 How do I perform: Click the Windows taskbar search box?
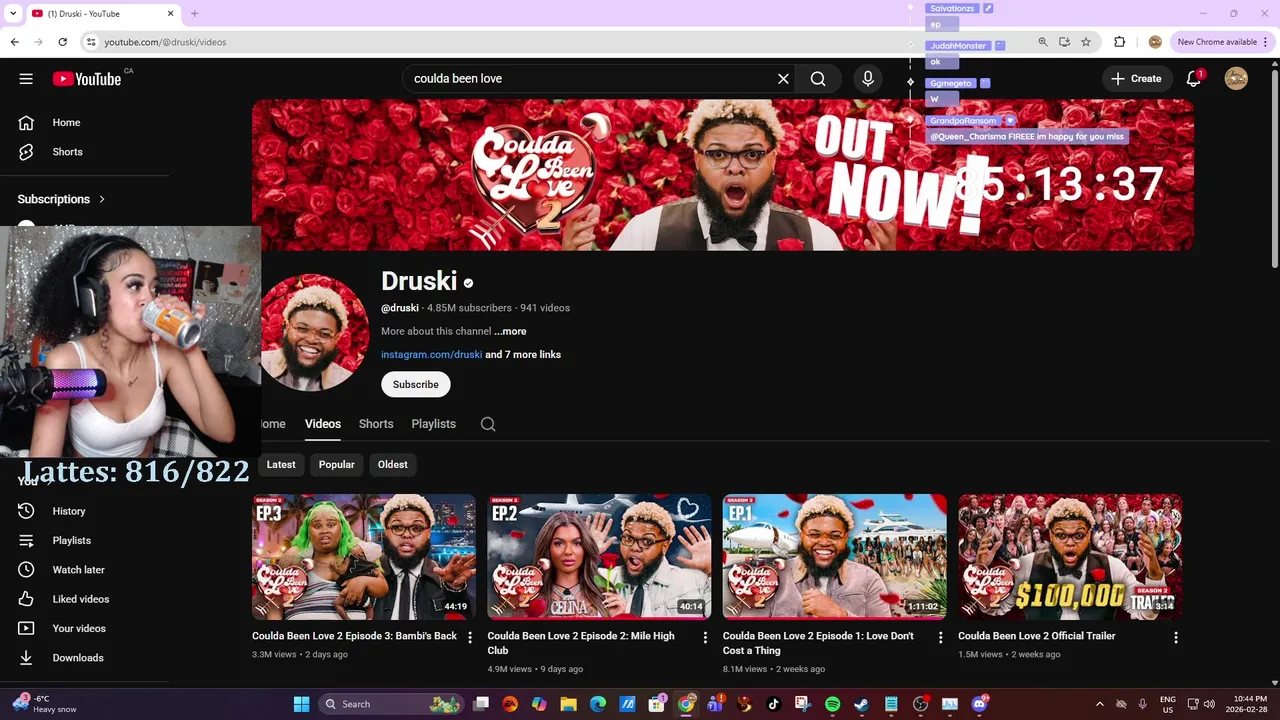[392, 704]
